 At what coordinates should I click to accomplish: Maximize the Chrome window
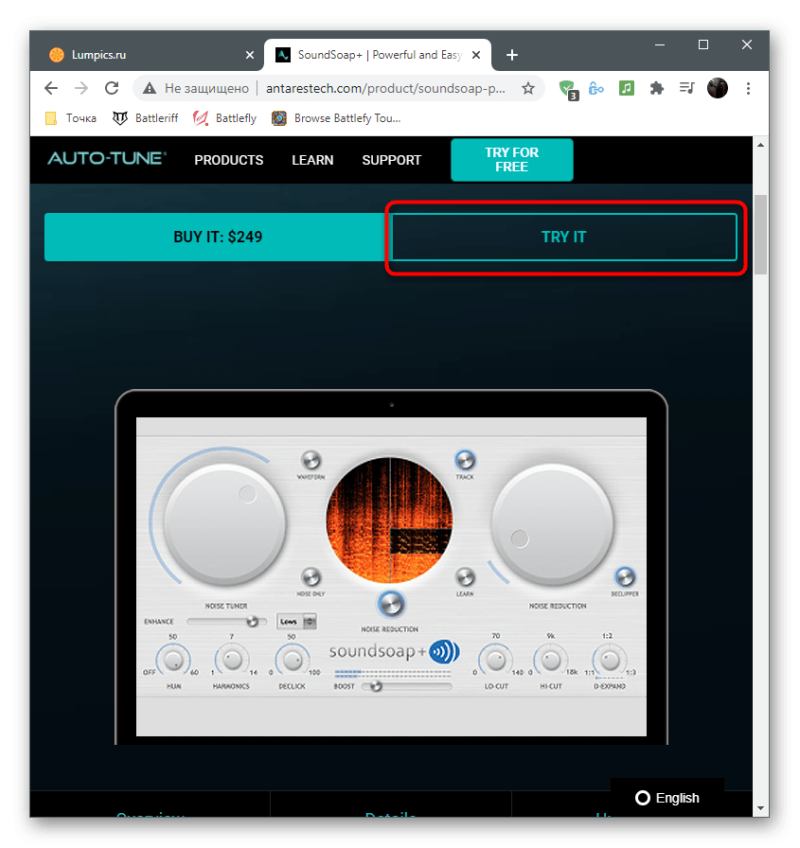pos(703,45)
